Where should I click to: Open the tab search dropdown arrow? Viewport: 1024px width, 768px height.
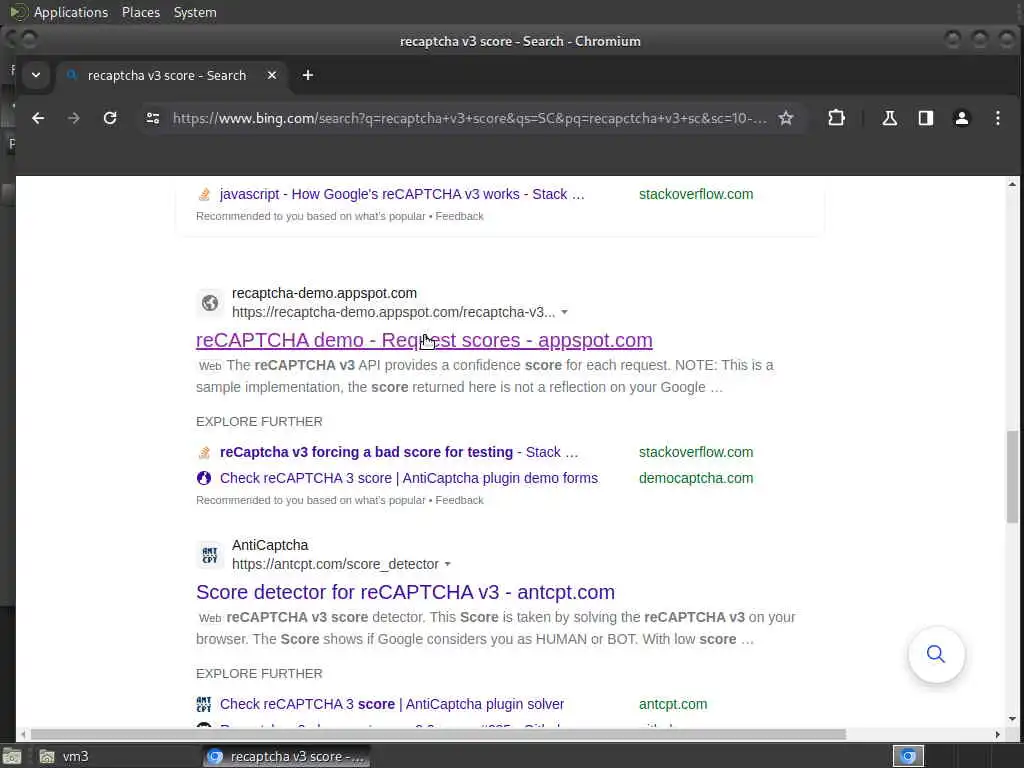coord(36,76)
